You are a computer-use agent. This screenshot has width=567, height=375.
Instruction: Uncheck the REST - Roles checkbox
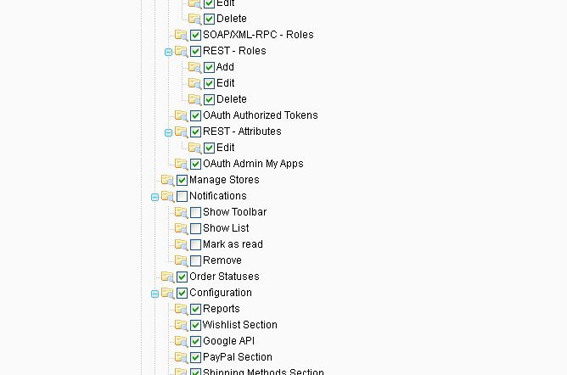(x=195, y=51)
